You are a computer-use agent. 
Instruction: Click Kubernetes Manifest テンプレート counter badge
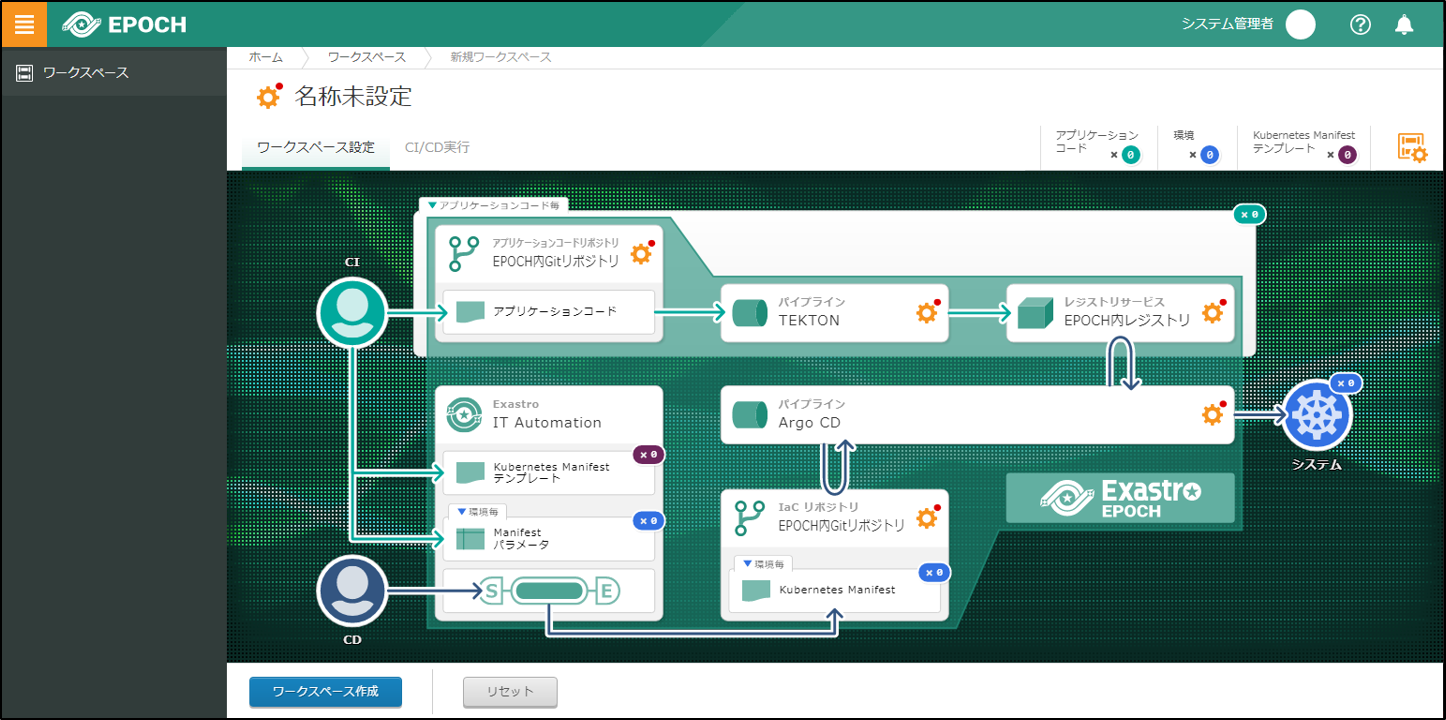[x=1347, y=154]
